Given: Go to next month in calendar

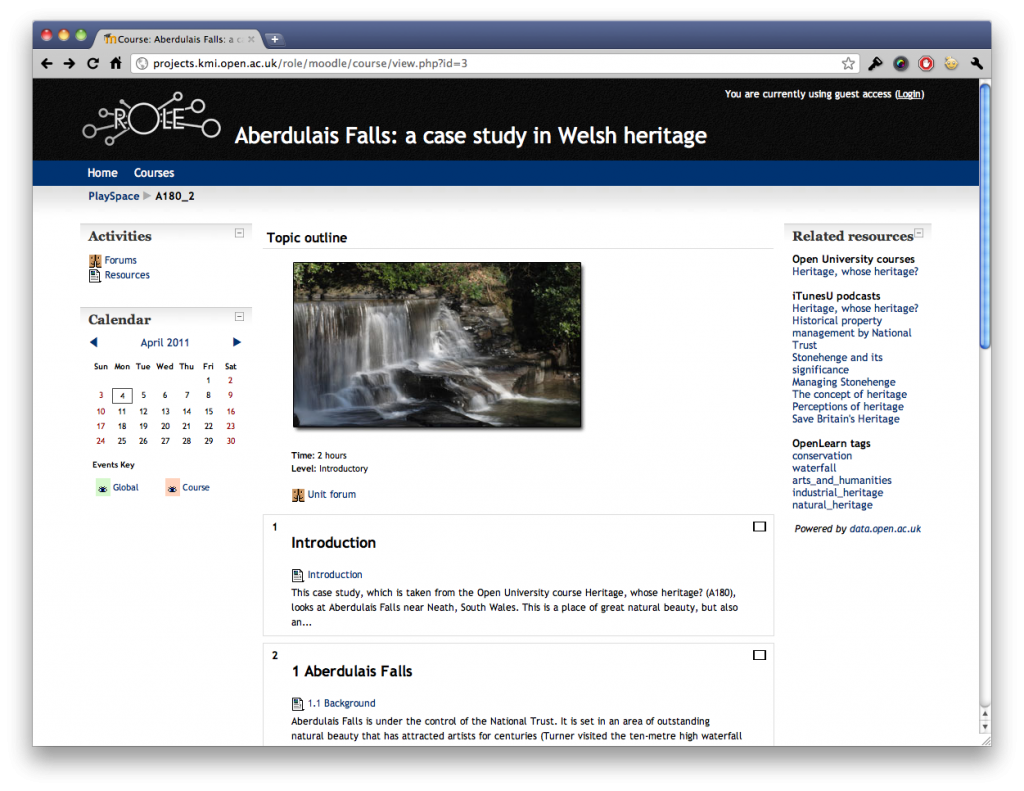Looking at the screenshot, I should click(237, 342).
